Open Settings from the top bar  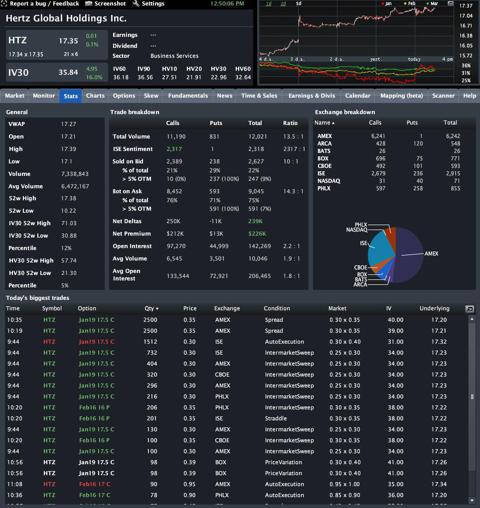coord(153,4)
